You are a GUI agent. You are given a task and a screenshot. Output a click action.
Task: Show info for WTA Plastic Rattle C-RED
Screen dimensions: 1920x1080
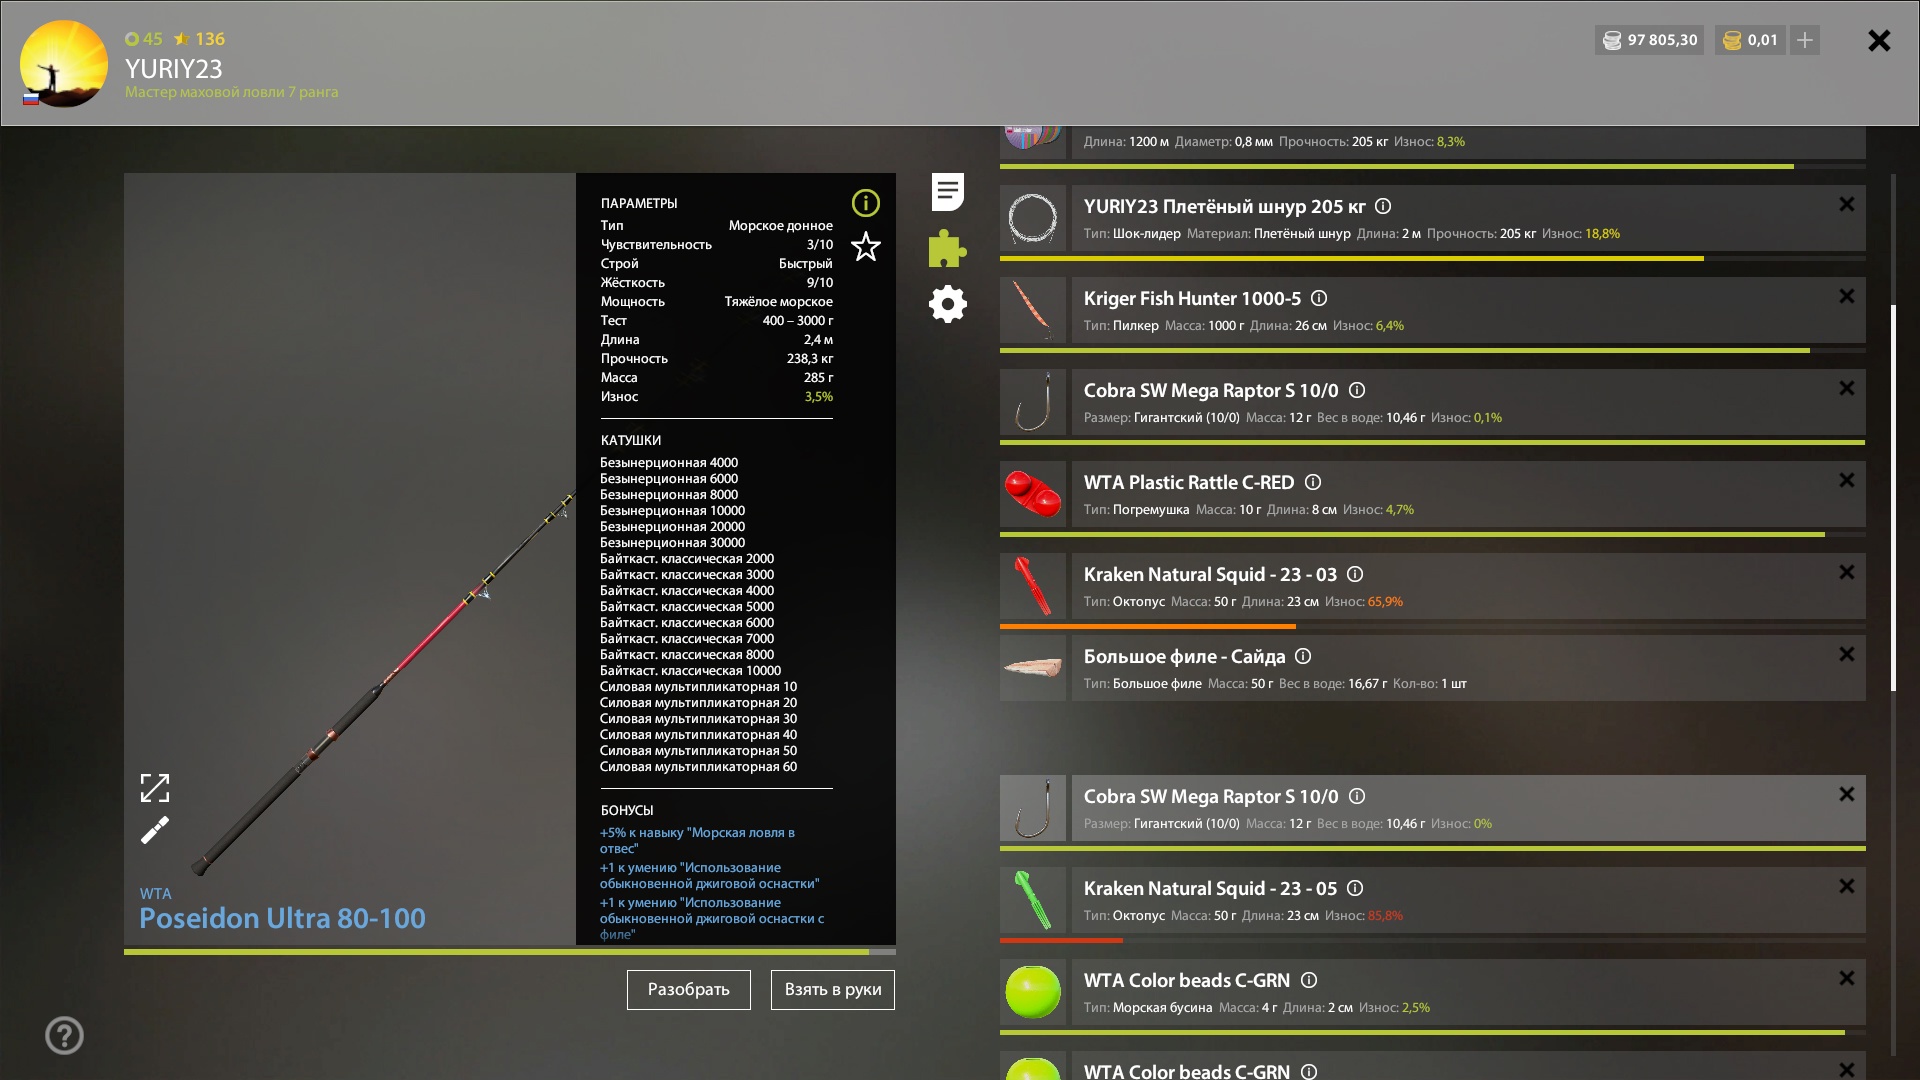(1313, 482)
